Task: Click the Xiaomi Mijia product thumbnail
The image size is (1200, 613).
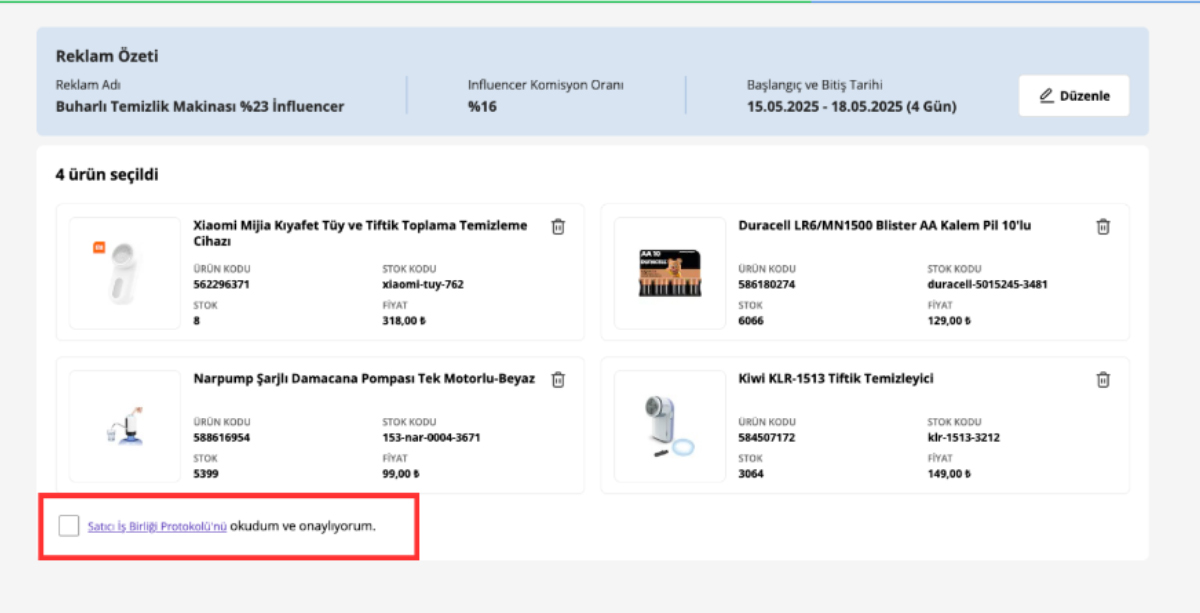Action: tap(124, 273)
